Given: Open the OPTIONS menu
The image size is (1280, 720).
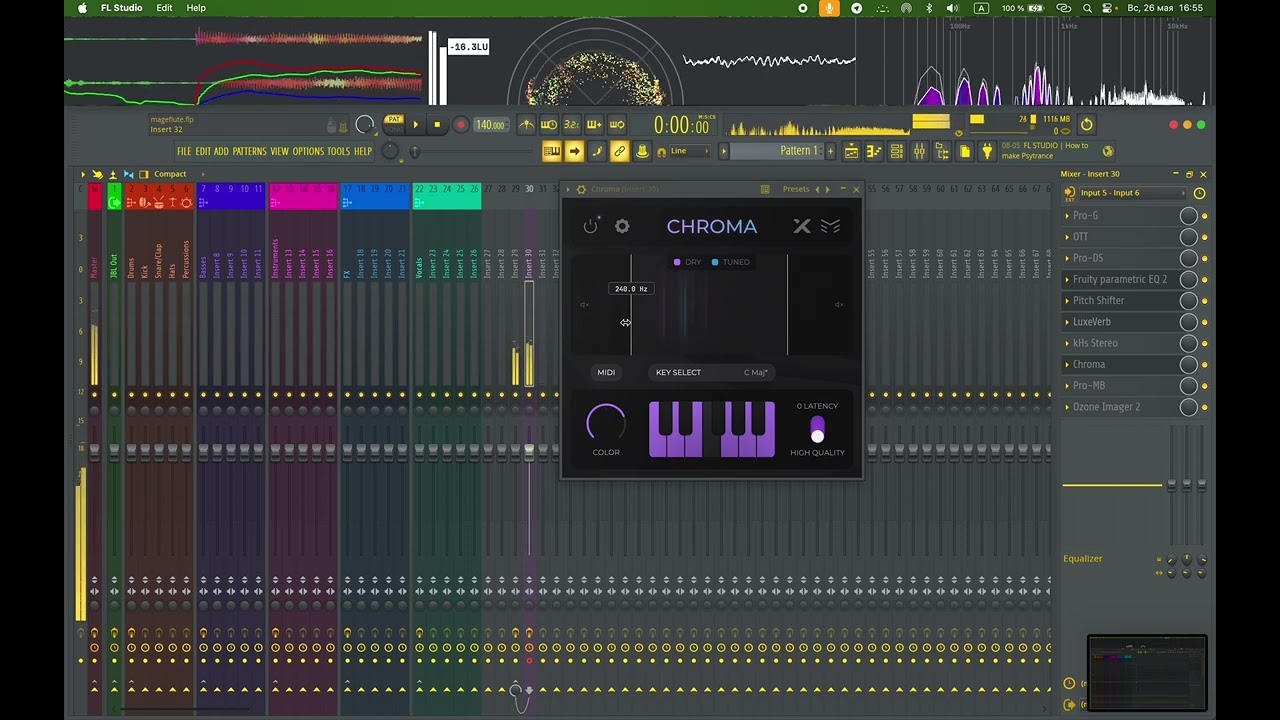Looking at the screenshot, I should pos(308,151).
